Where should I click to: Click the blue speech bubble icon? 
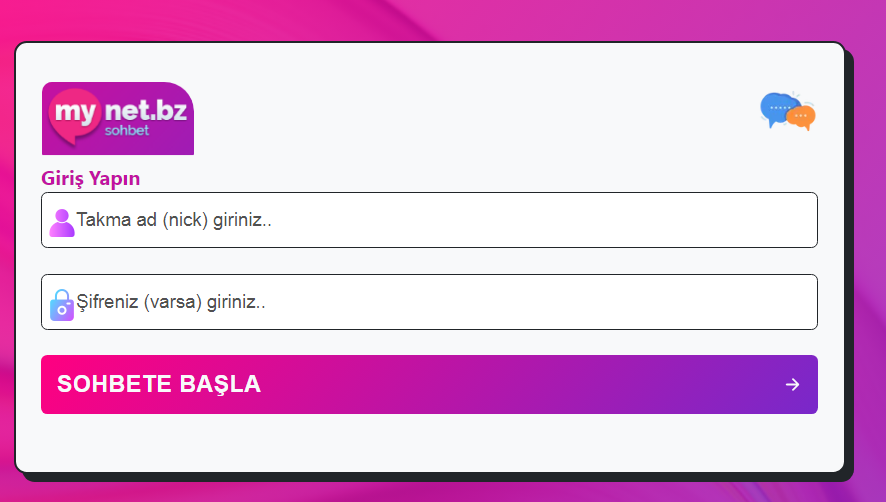pos(774,107)
